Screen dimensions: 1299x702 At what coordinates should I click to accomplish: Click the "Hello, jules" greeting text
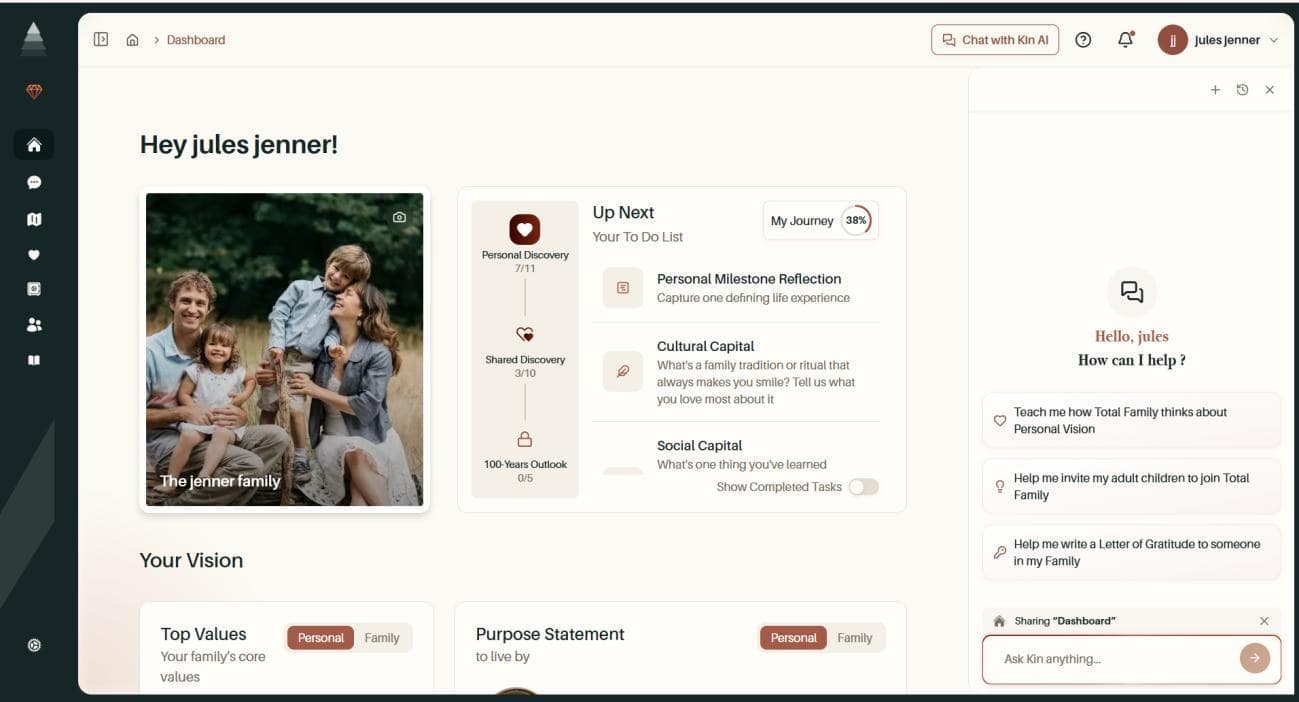point(1132,336)
